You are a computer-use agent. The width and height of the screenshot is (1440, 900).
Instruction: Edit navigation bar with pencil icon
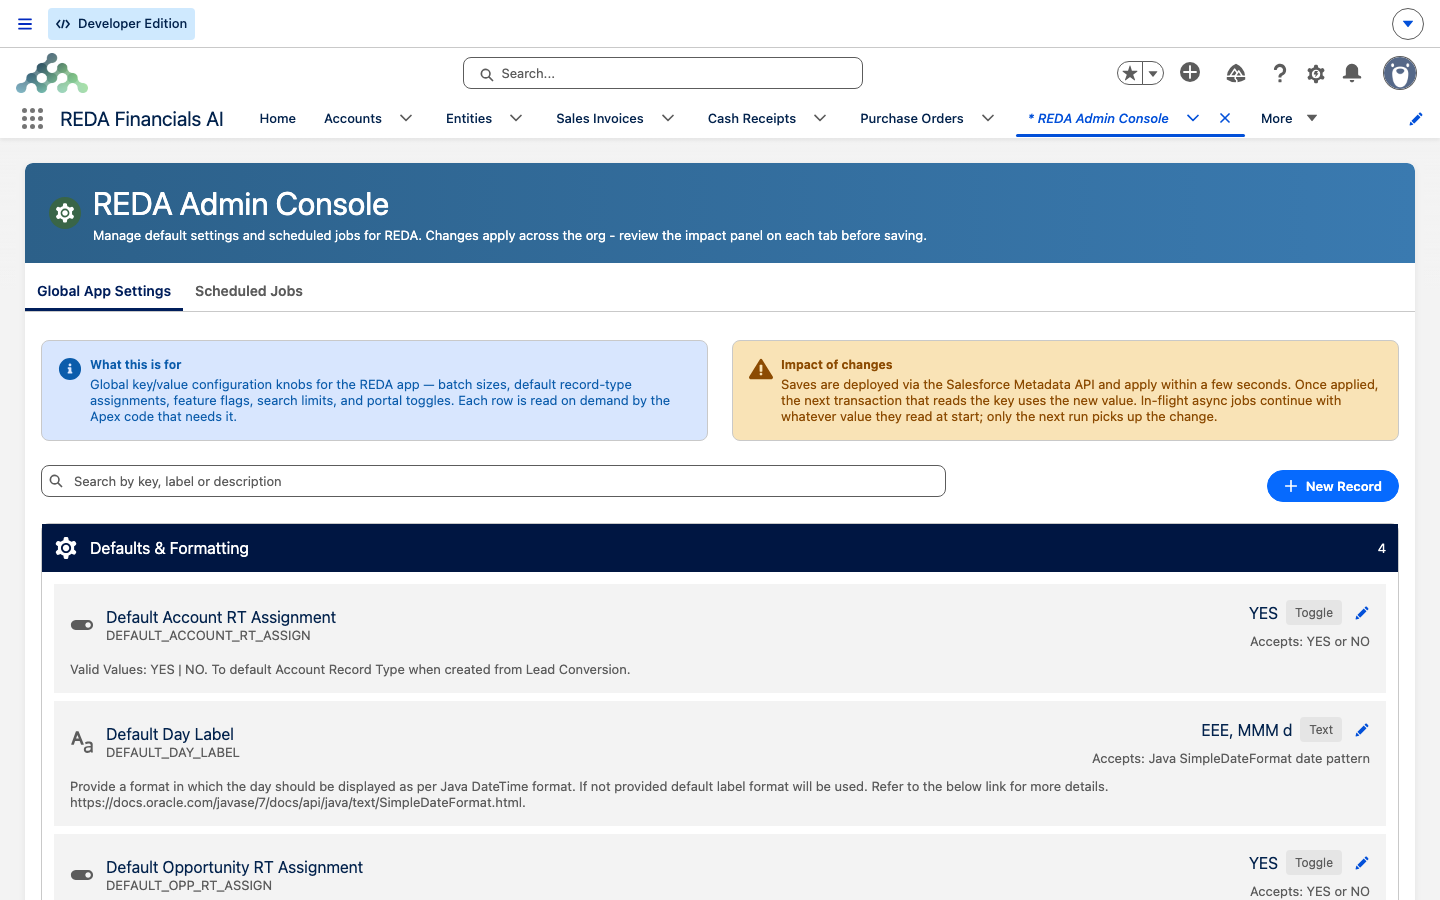coord(1416,119)
